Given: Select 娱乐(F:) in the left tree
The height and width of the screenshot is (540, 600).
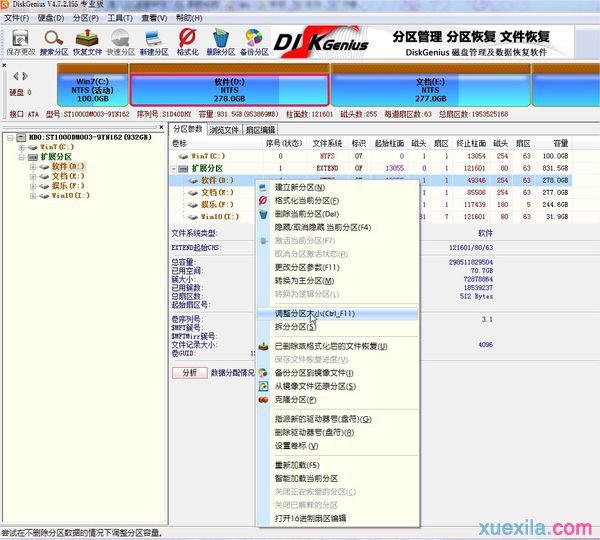Looking at the screenshot, I should [68, 186].
